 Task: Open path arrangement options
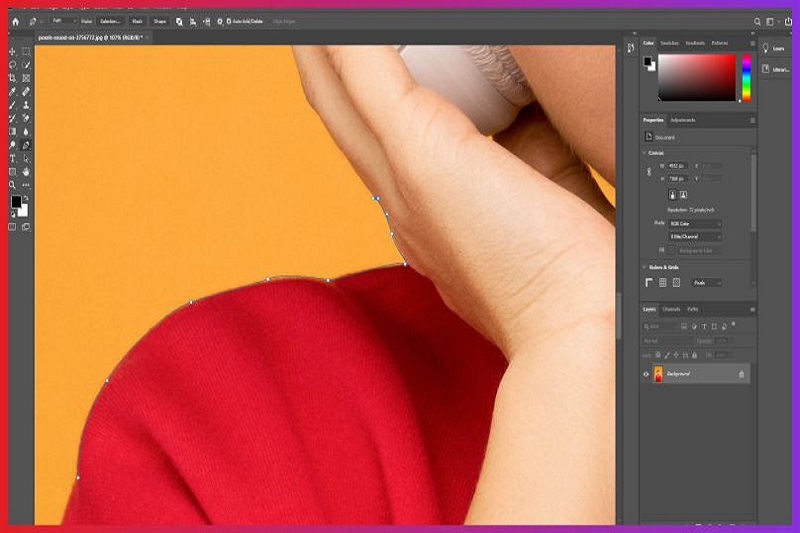pos(207,21)
